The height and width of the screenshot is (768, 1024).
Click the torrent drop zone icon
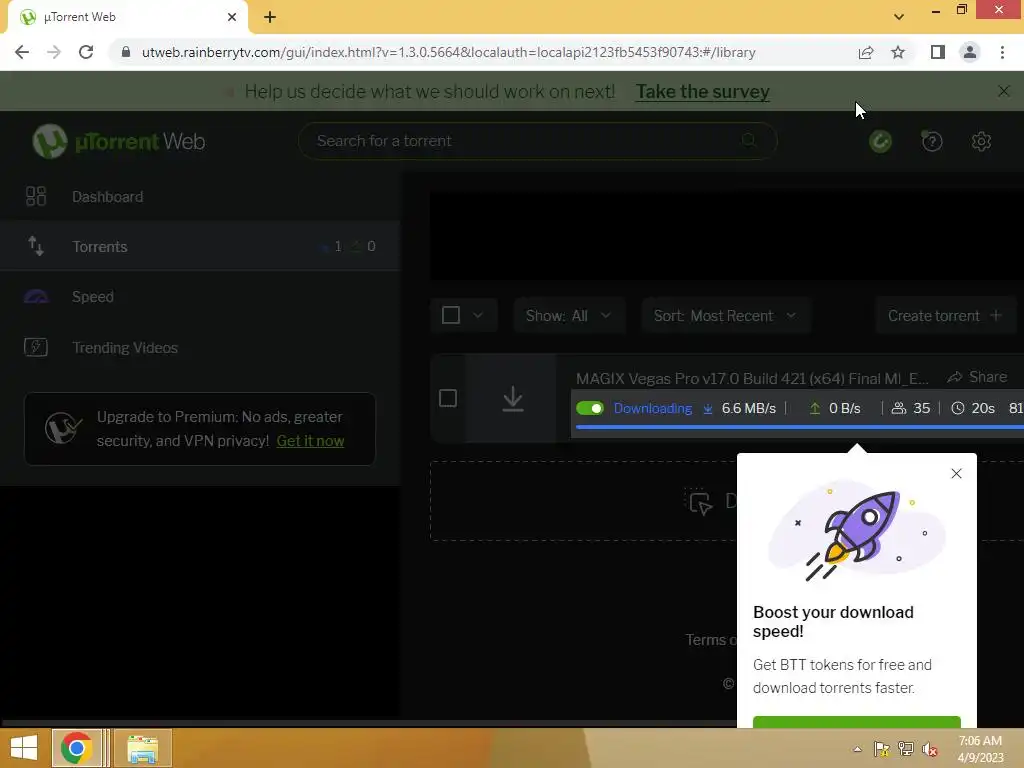point(700,502)
